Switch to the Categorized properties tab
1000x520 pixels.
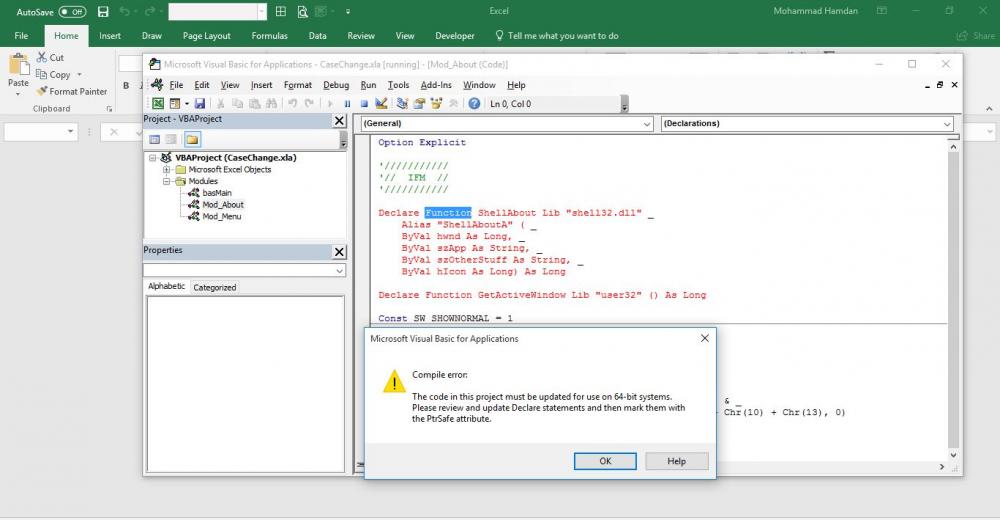pos(214,288)
